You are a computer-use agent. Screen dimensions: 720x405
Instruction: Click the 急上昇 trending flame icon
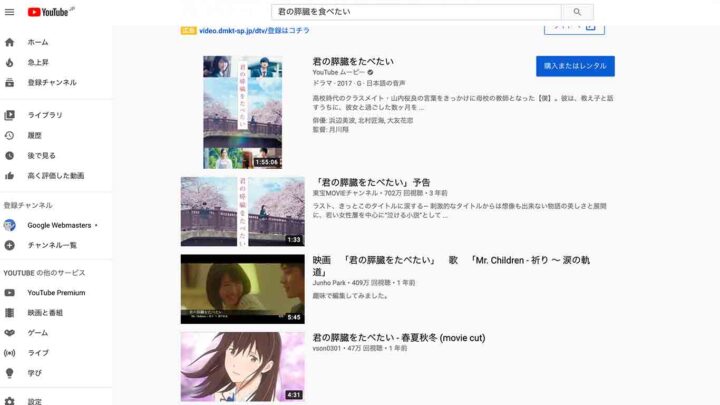10,62
